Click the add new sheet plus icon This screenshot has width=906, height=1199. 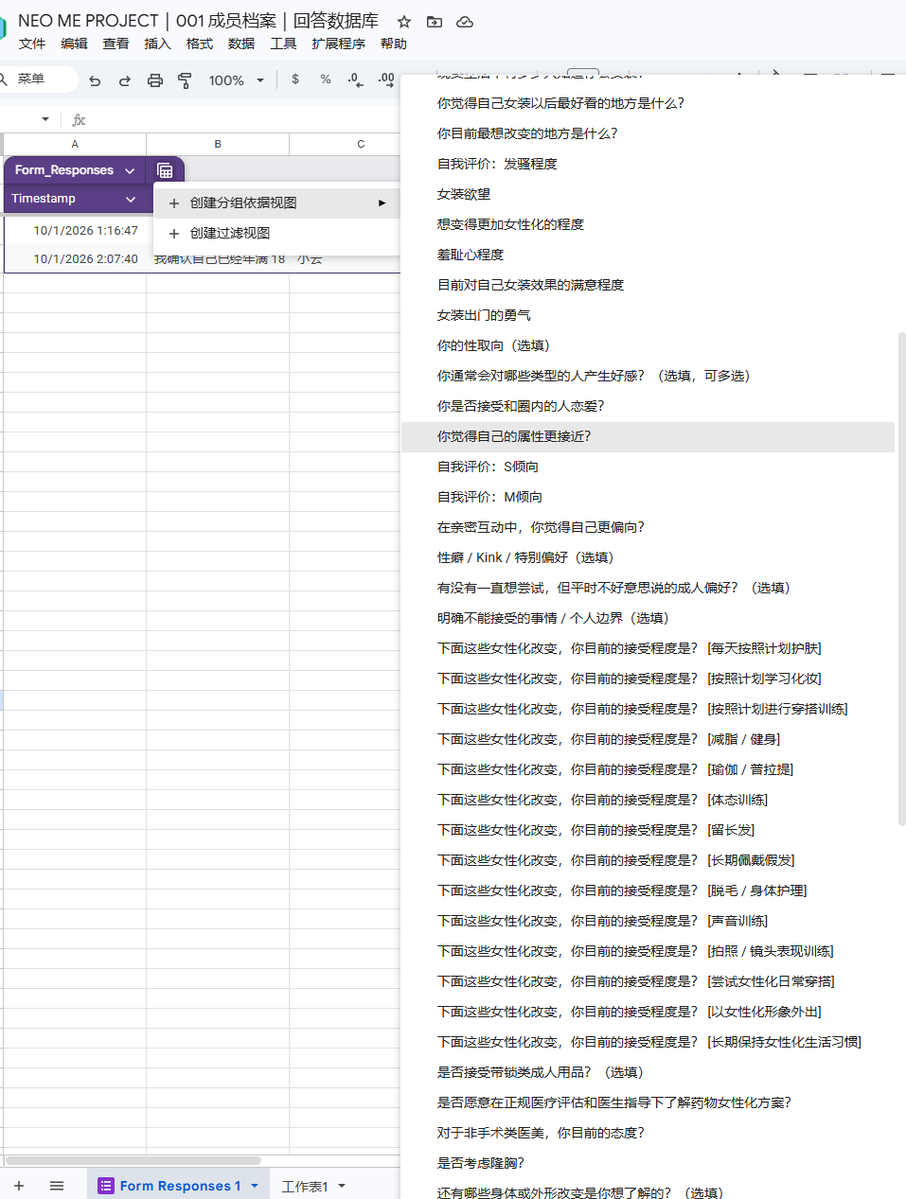tap(19, 1185)
